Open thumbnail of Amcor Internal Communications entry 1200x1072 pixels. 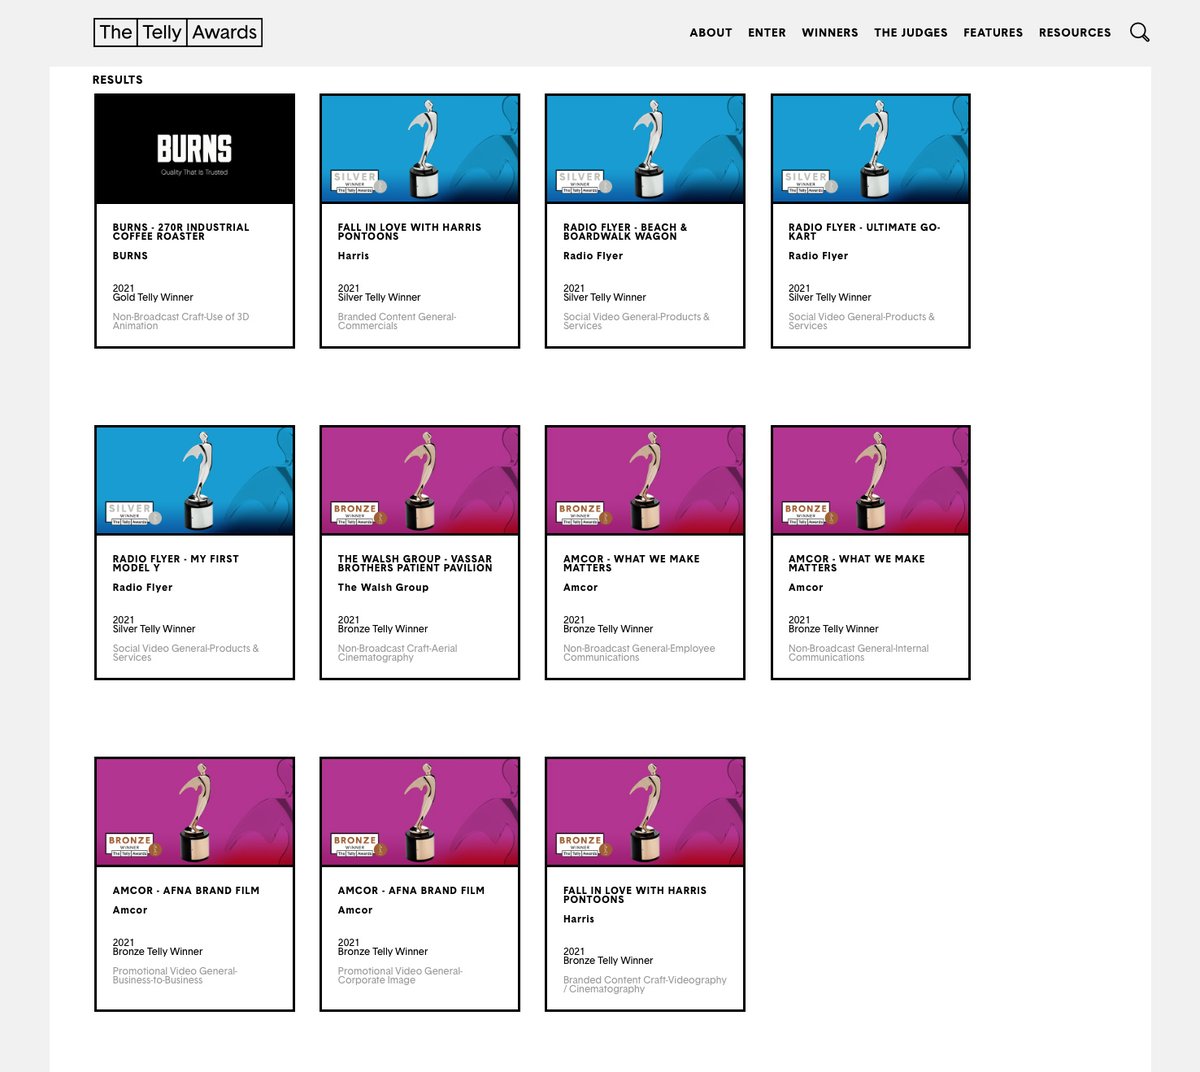pos(871,481)
